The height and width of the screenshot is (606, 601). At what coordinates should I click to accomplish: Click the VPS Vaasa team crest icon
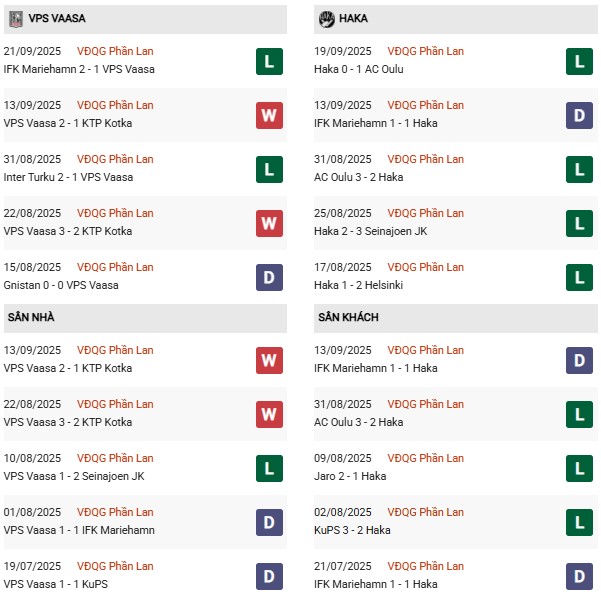15,19
